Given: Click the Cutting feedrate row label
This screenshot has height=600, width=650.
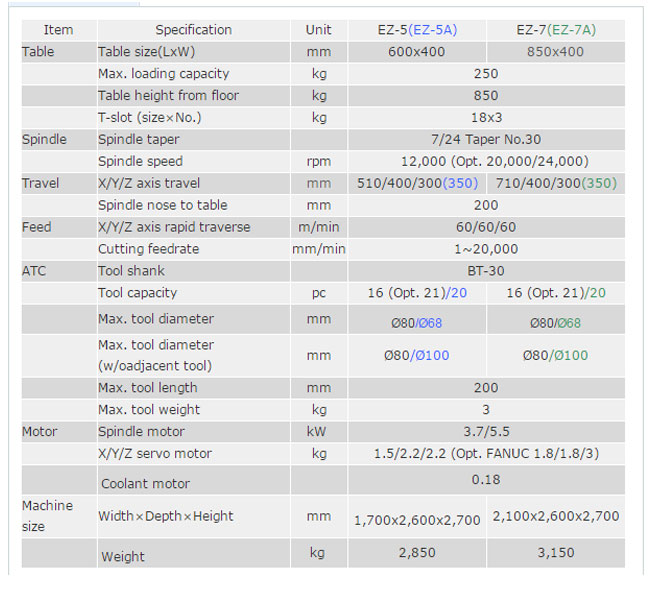Looking at the screenshot, I should pyautogui.click(x=148, y=249).
